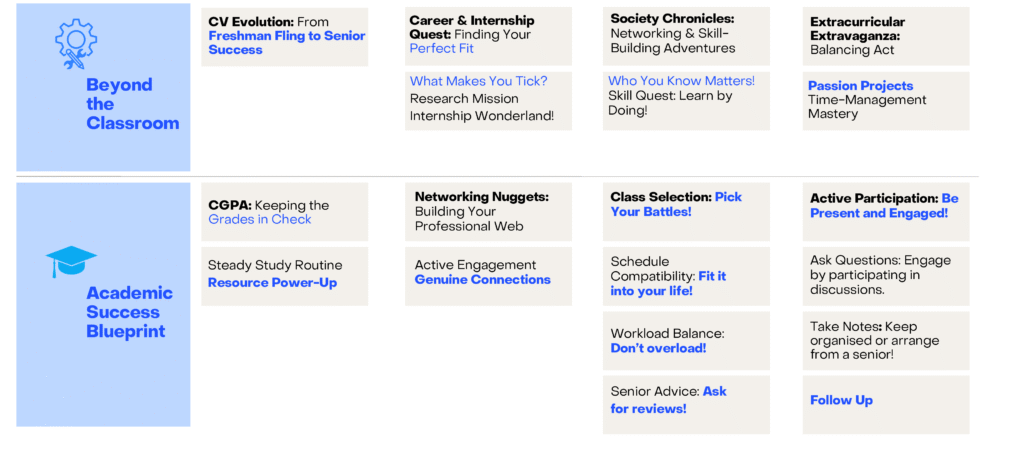The height and width of the screenshot is (455, 1024).
Task: Click the Follow Up link
Action: pos(841,400)
